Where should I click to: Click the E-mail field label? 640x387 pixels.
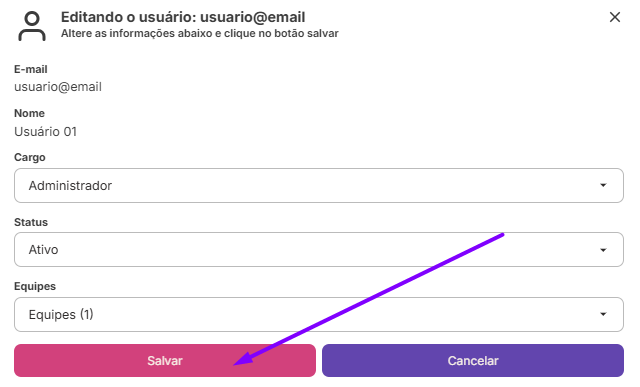(x=31, y=69)
